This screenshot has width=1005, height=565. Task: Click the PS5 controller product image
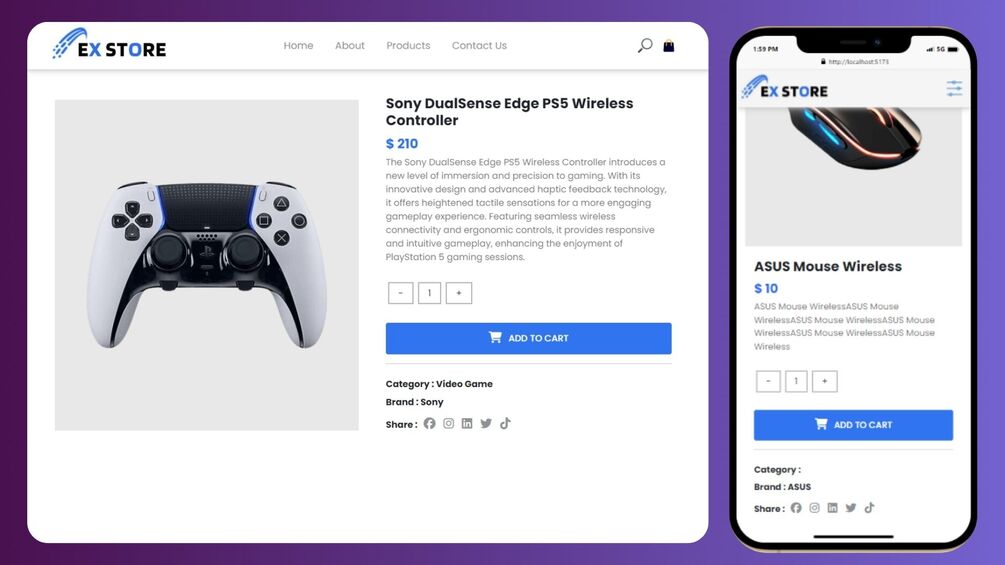[206, 265]
